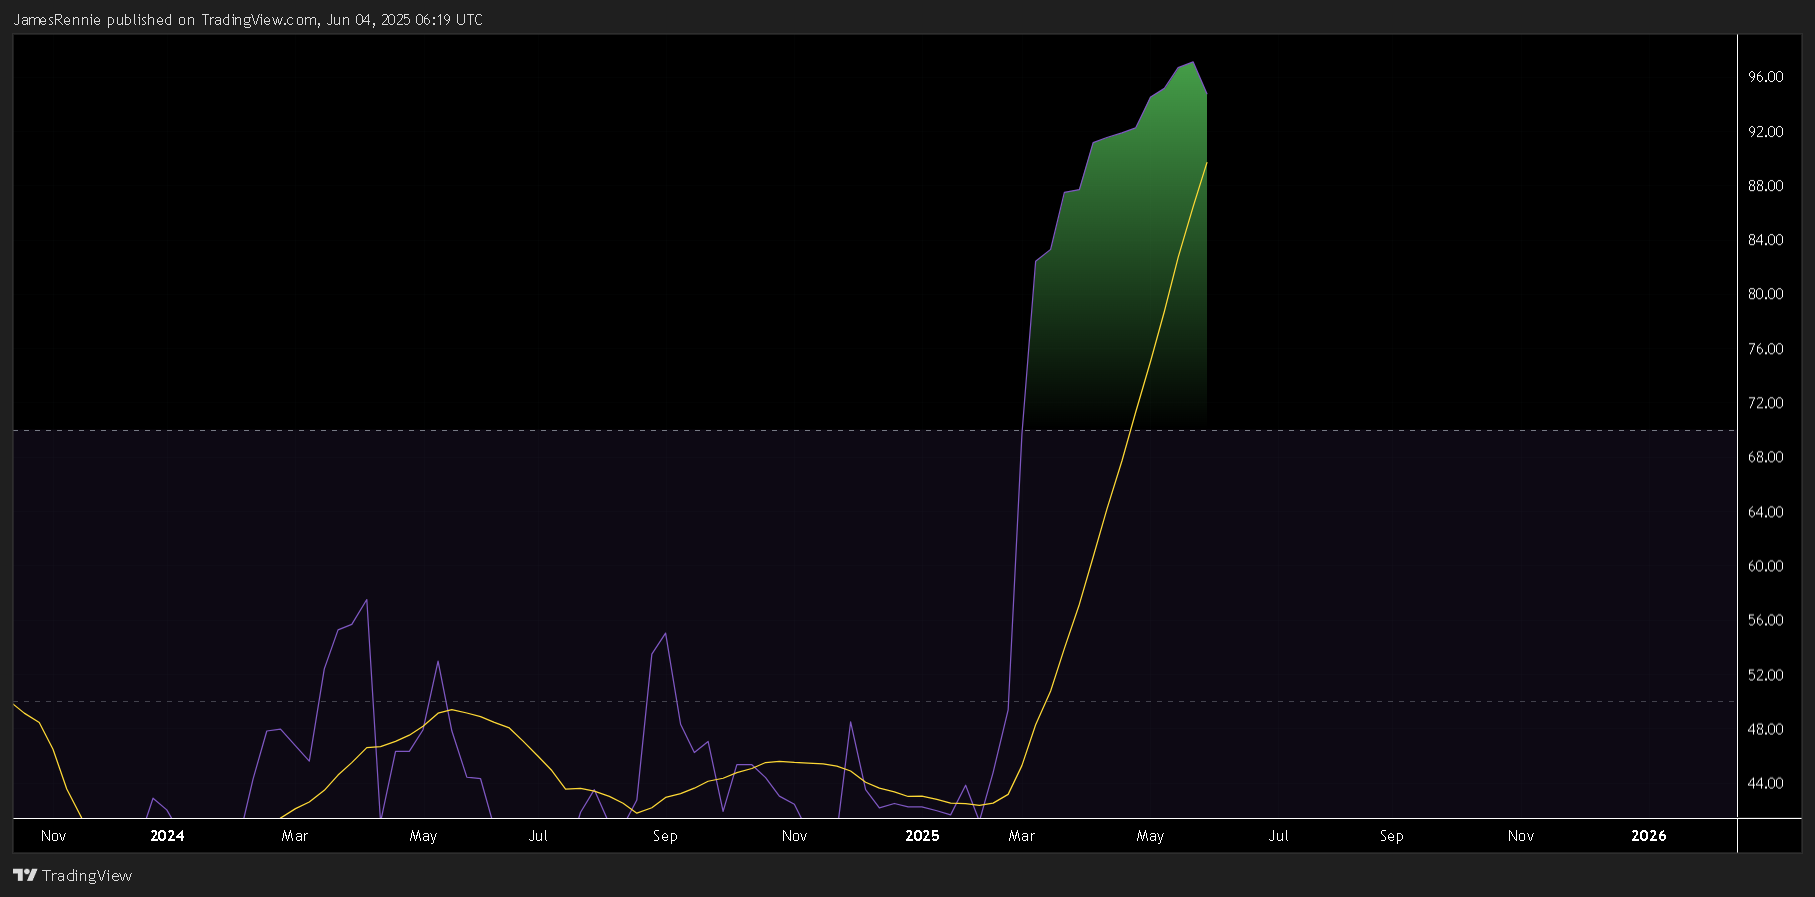Click the Jul label between May and Sep 2025
Viewport: 1815px width, 897px height.
pyautogui.click(x=1279, y=835)
